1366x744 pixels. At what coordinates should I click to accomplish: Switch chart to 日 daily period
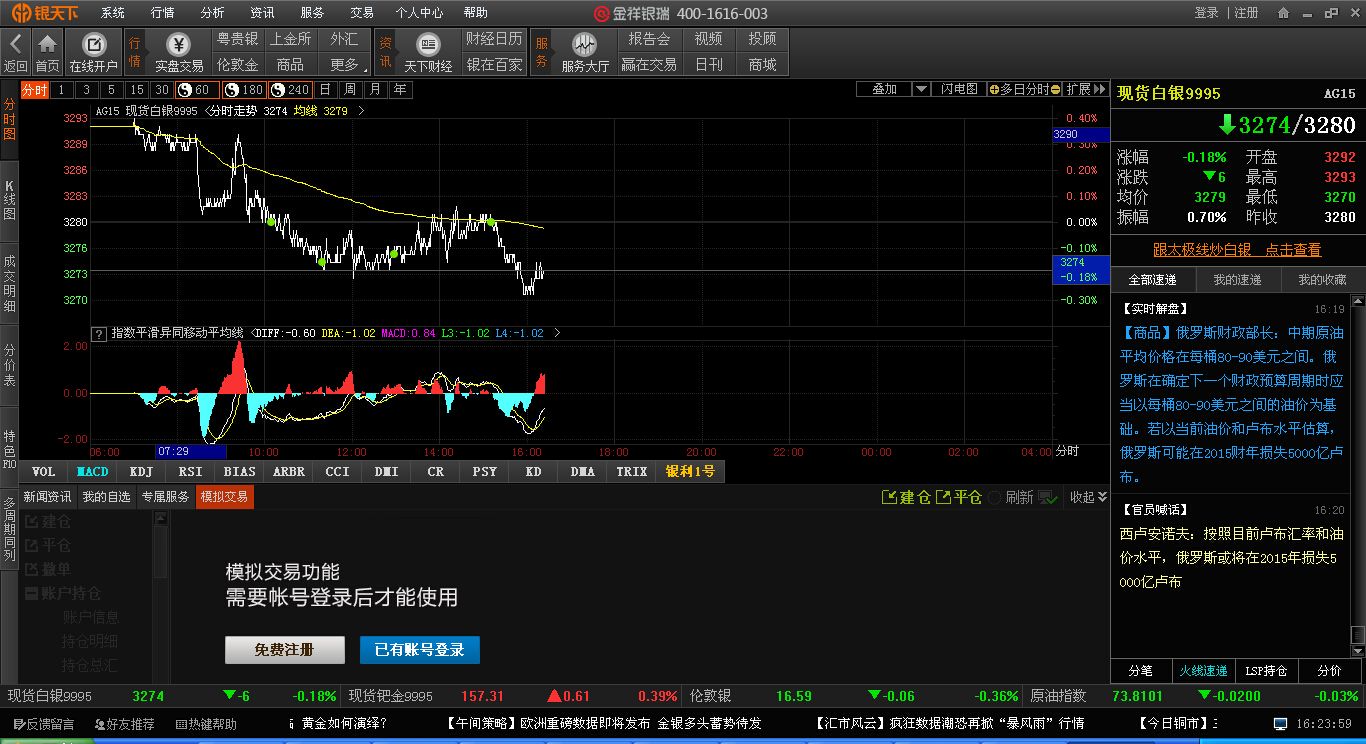pos(327,89)
